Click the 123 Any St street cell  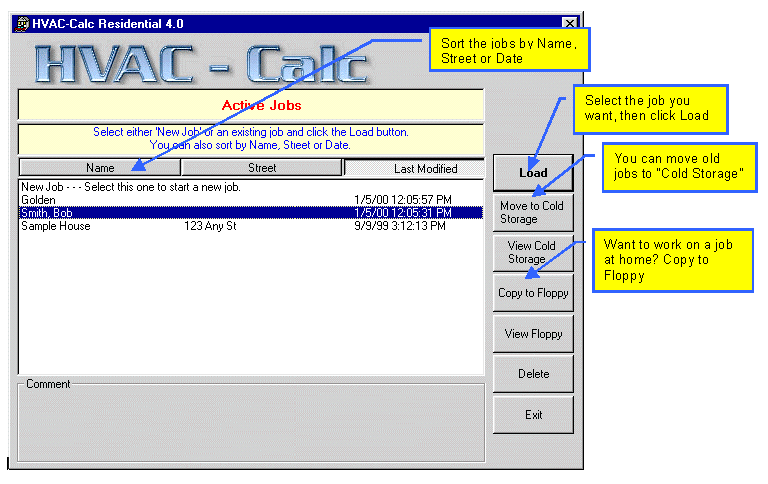[x=210, y=226]
